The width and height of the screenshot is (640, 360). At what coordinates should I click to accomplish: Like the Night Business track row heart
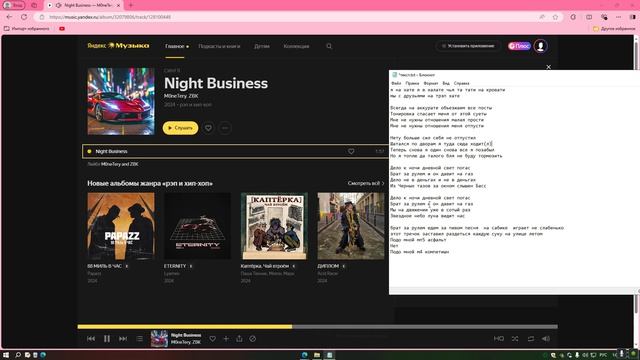tap(351, 151)
